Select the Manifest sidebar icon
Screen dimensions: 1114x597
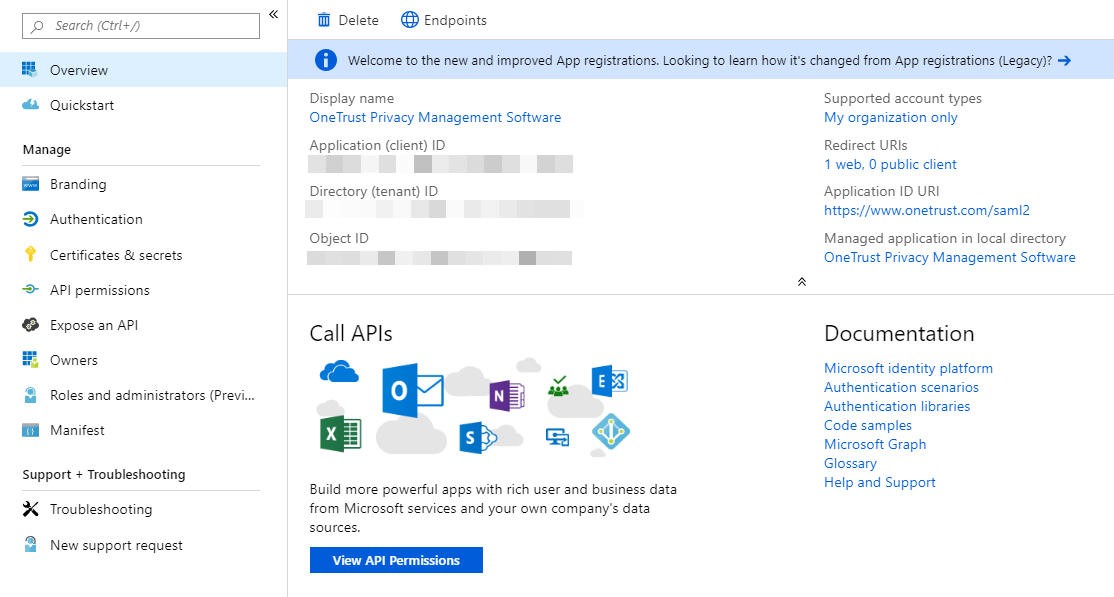33,430
